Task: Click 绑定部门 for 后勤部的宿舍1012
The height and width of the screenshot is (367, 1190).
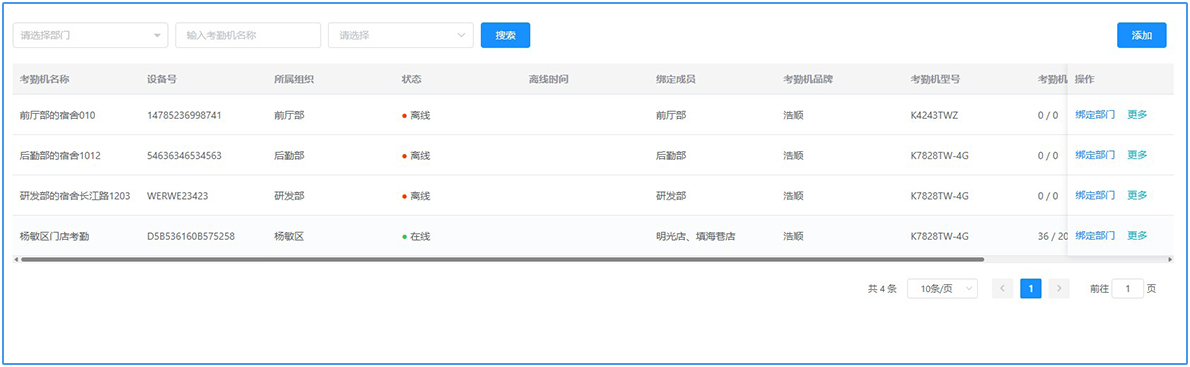Action: click(1094, 155)
